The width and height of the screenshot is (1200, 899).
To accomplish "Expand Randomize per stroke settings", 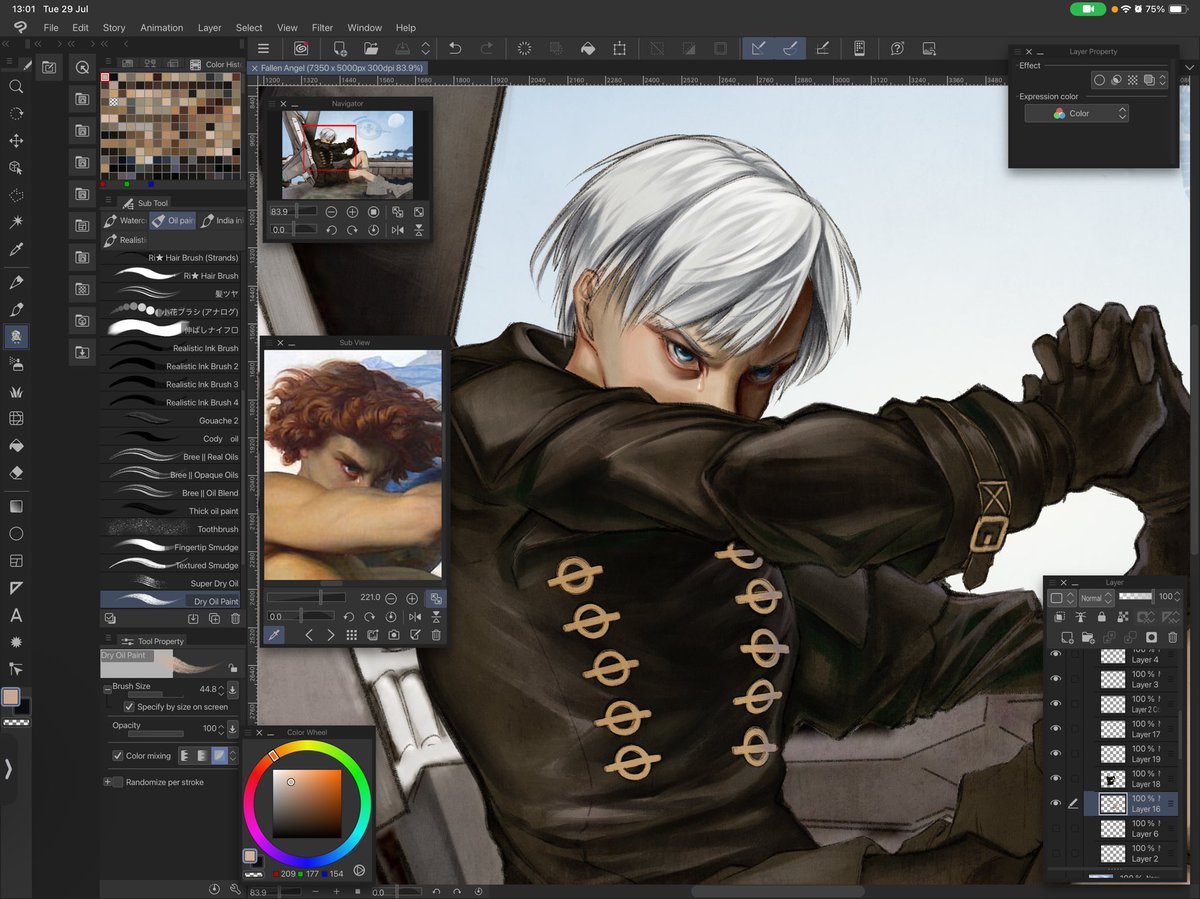I will tap(107, 782).
